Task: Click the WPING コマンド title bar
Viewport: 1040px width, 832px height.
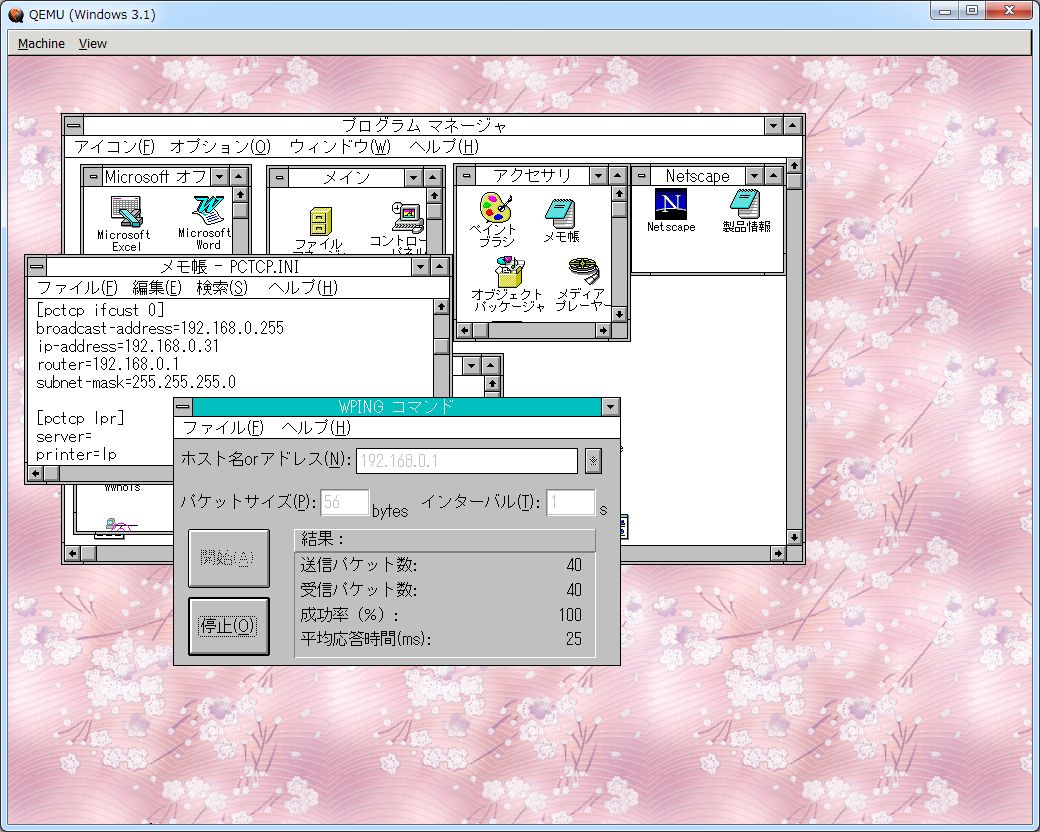Action: click(397, 407)
